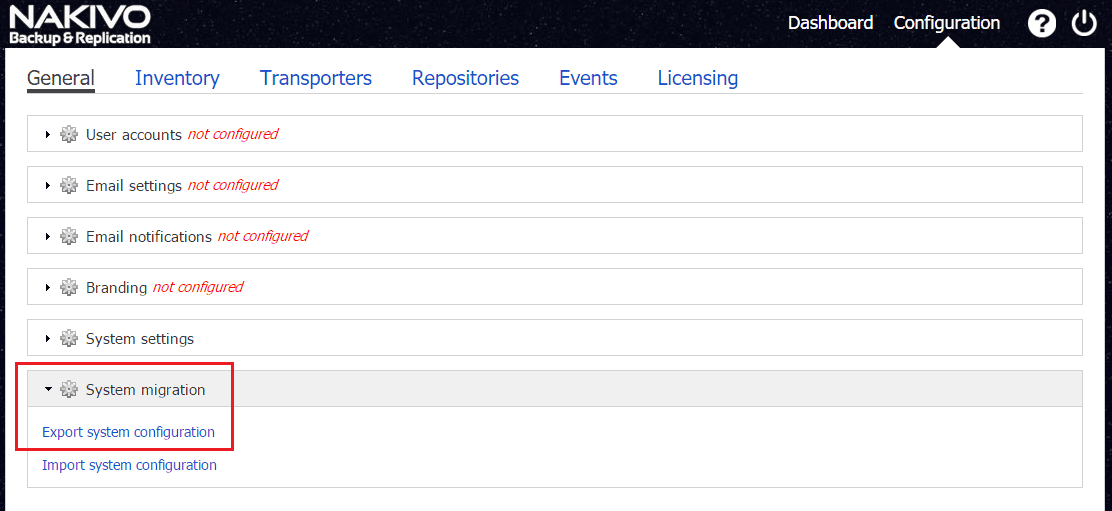Click the Branding heading text
The height and width of the screenshot is (511, 1112).
pos(116,288)
